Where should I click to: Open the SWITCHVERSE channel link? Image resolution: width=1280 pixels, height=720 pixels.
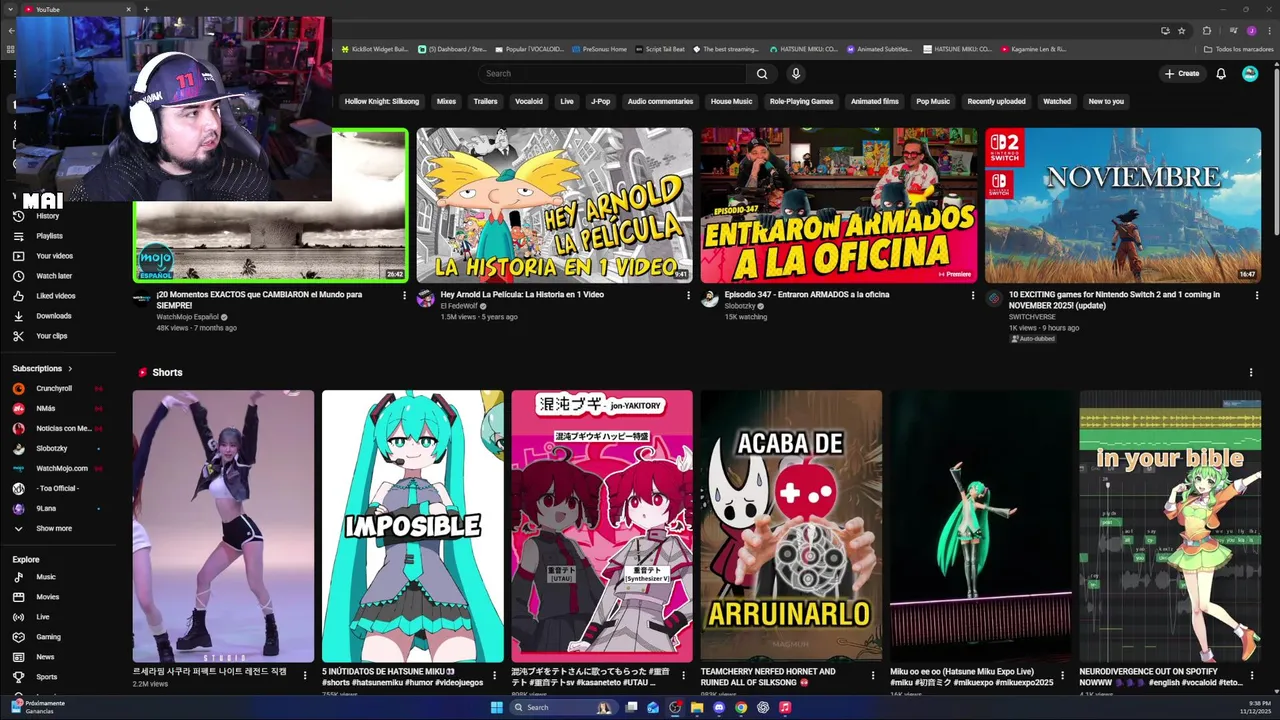tap(1033, 317)
